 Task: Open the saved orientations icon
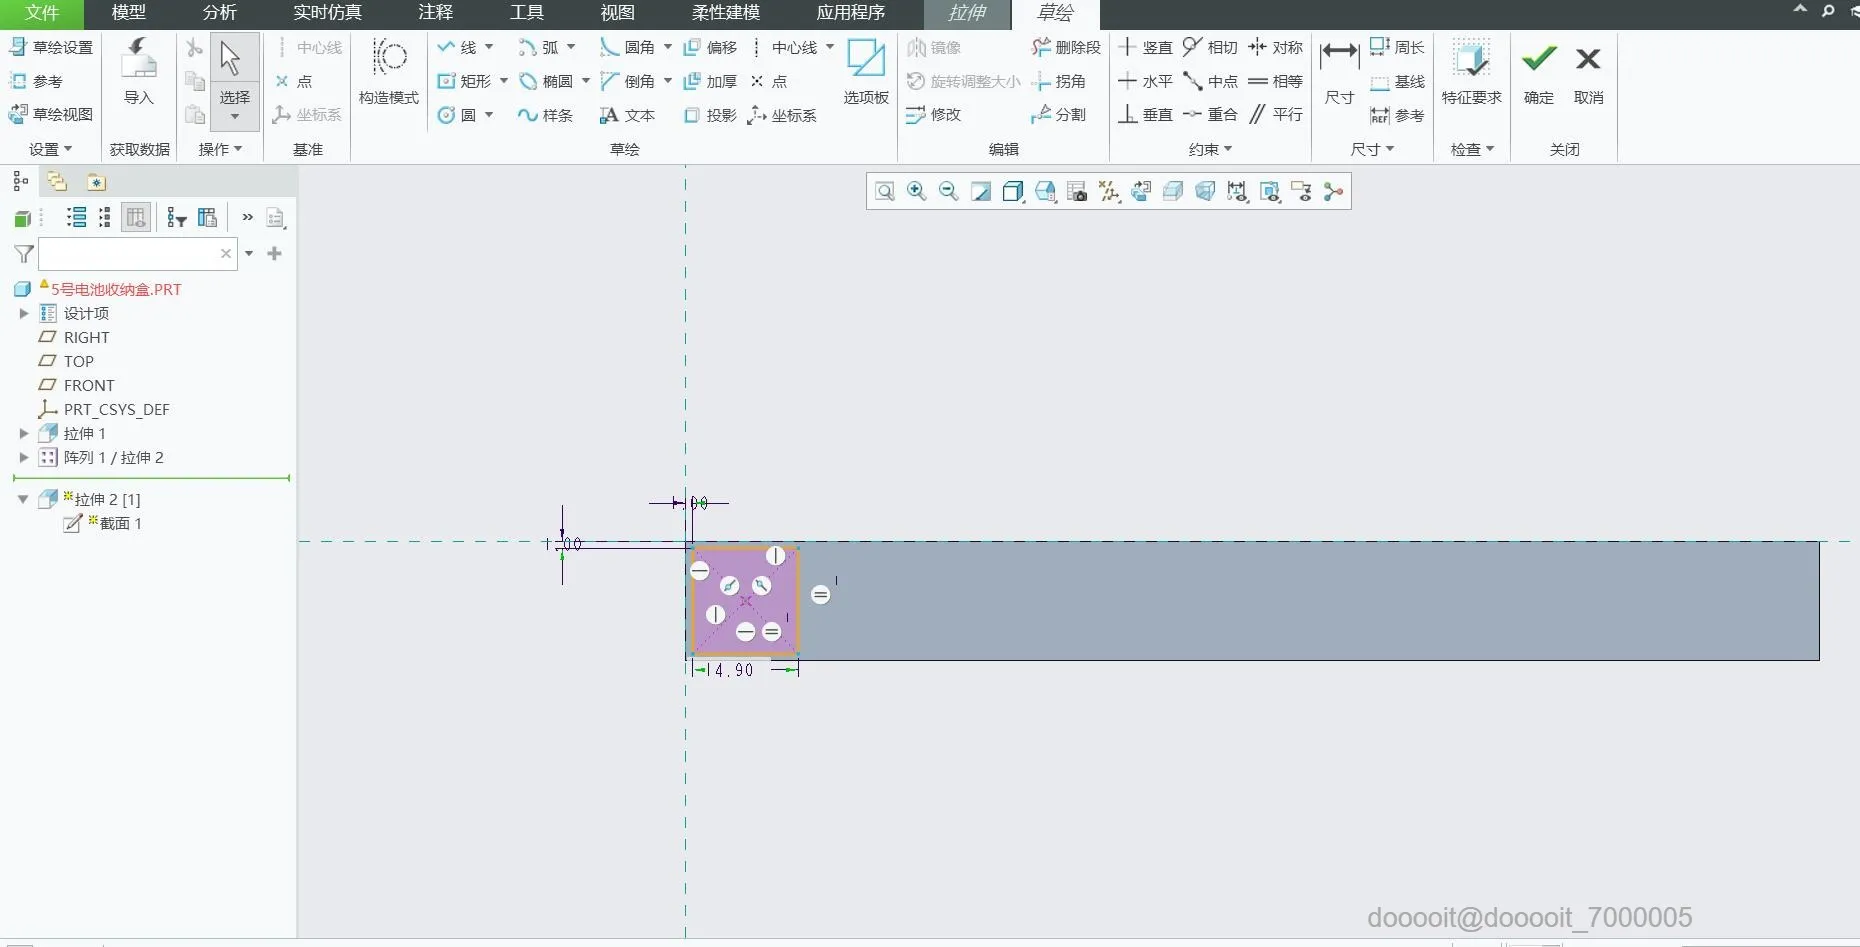coord(1045,191)
